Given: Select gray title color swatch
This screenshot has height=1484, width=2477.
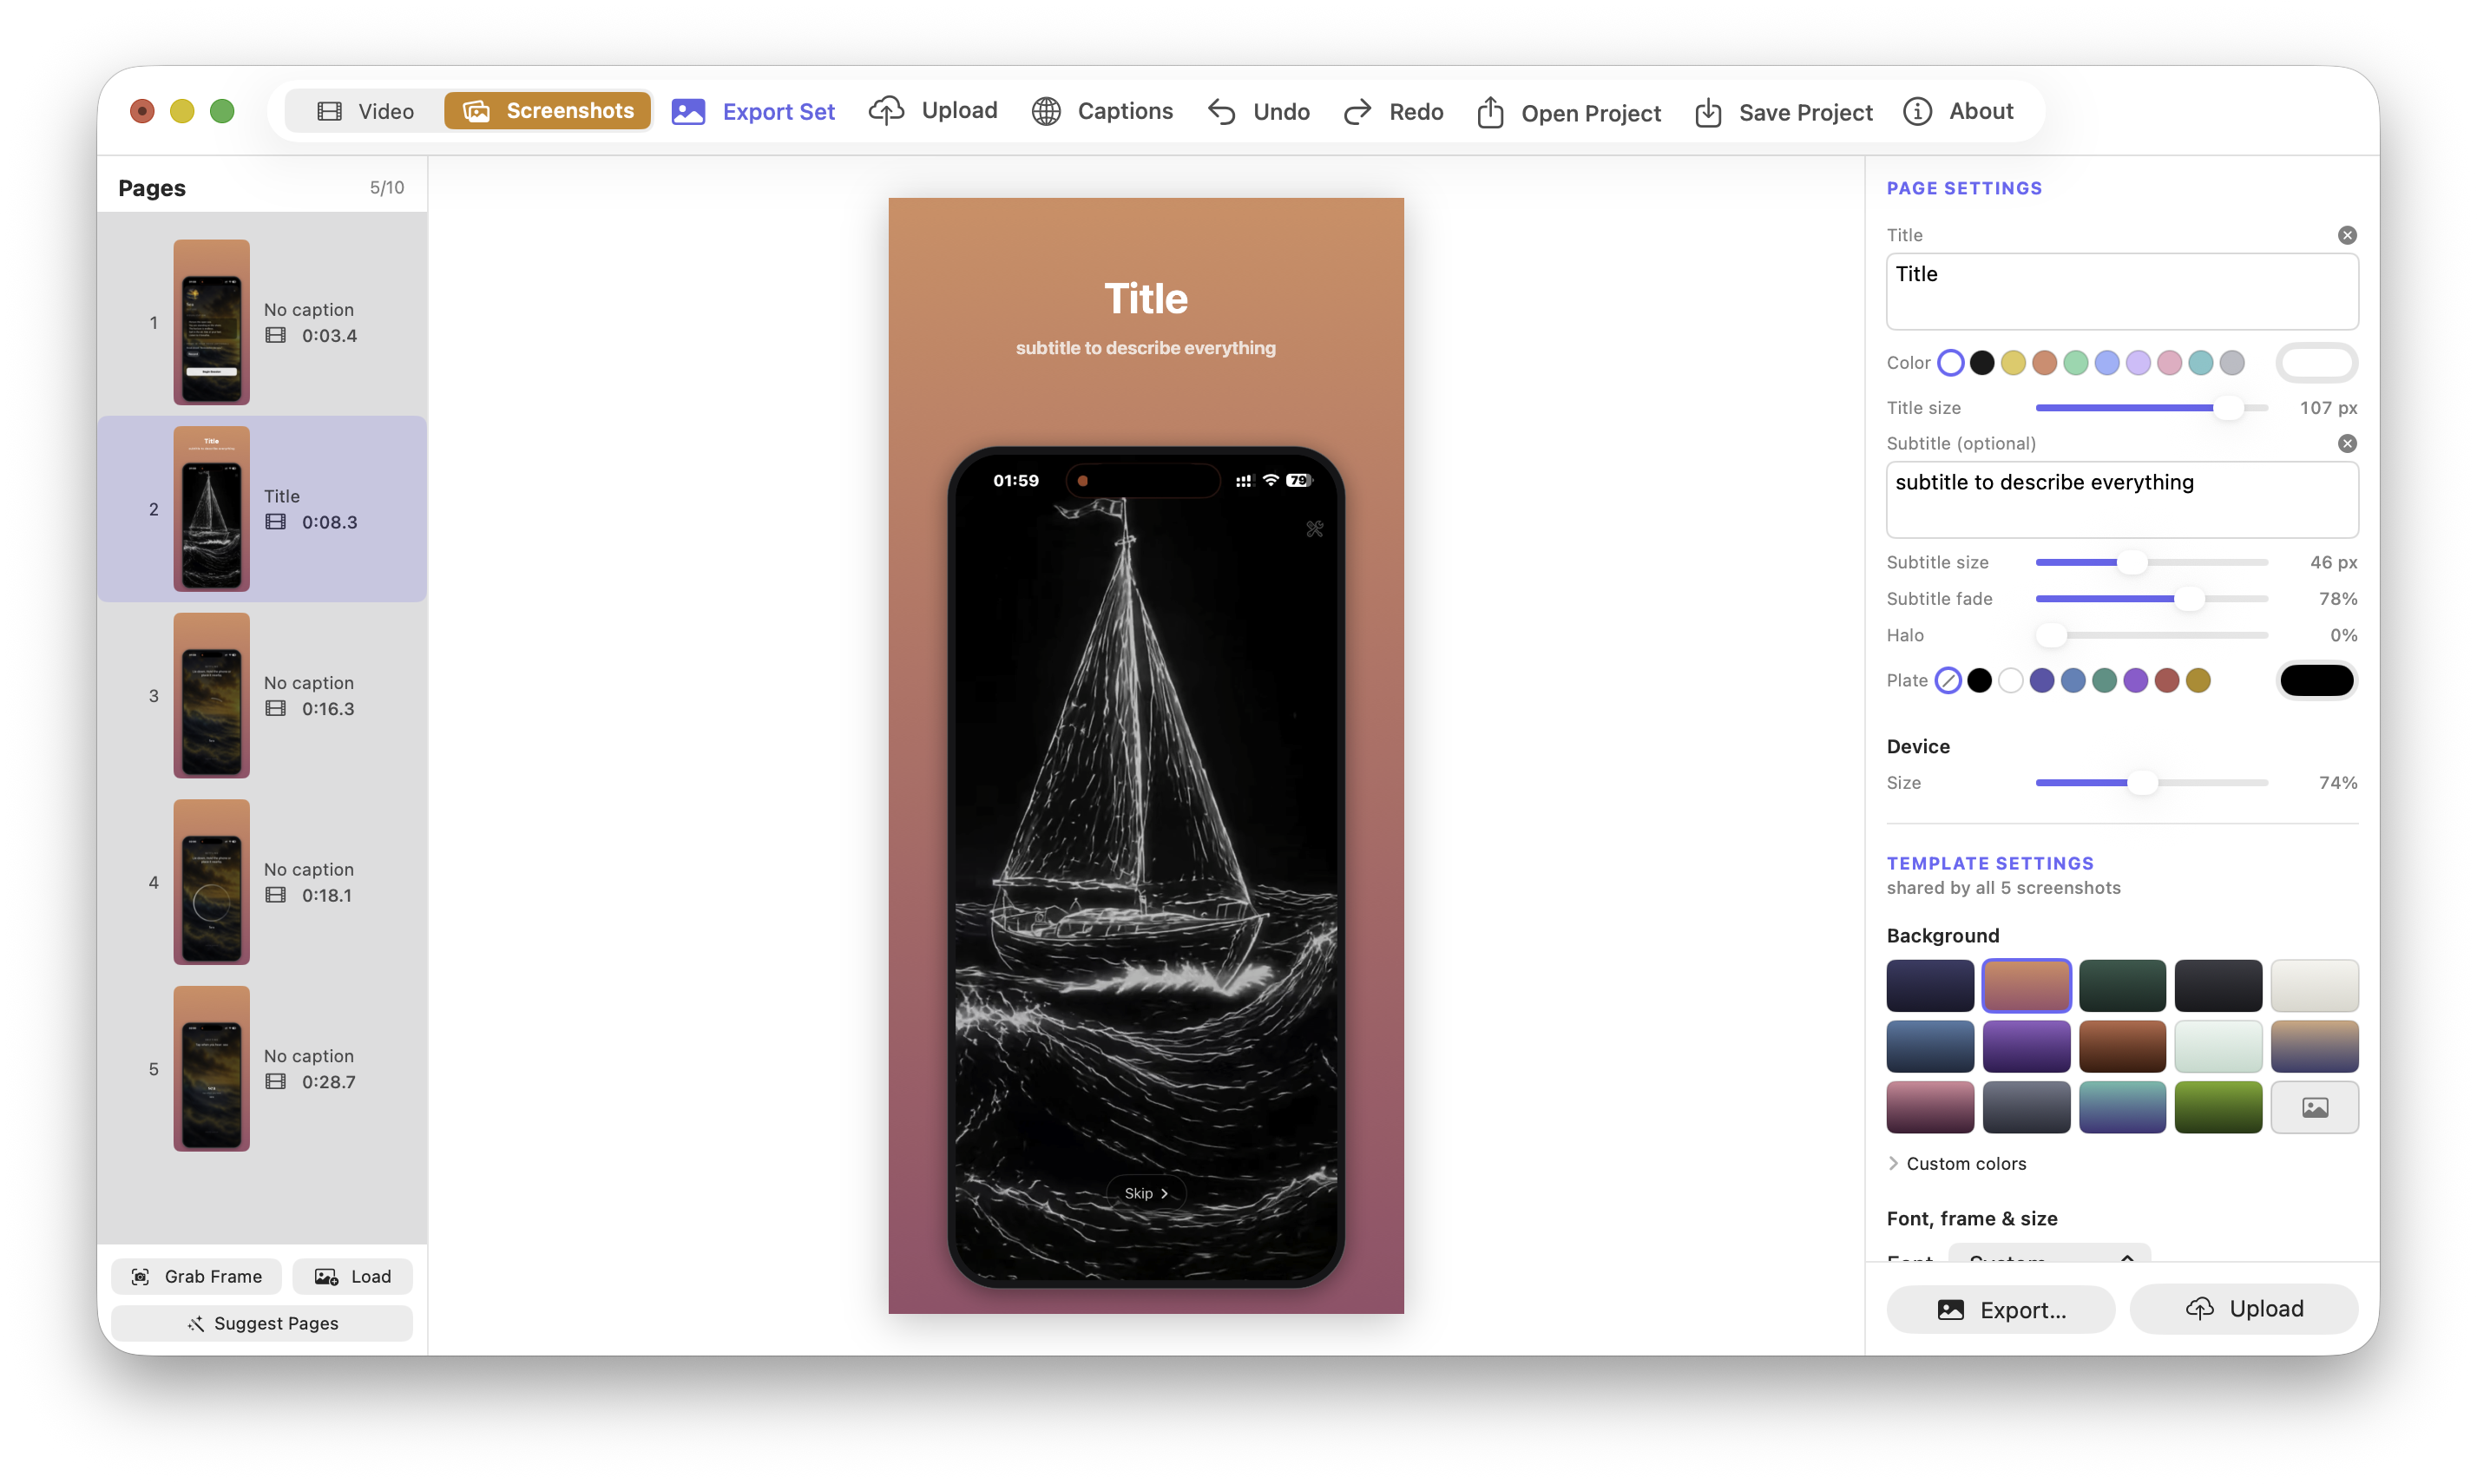Looking at the screenshot, I should 2231,363.
